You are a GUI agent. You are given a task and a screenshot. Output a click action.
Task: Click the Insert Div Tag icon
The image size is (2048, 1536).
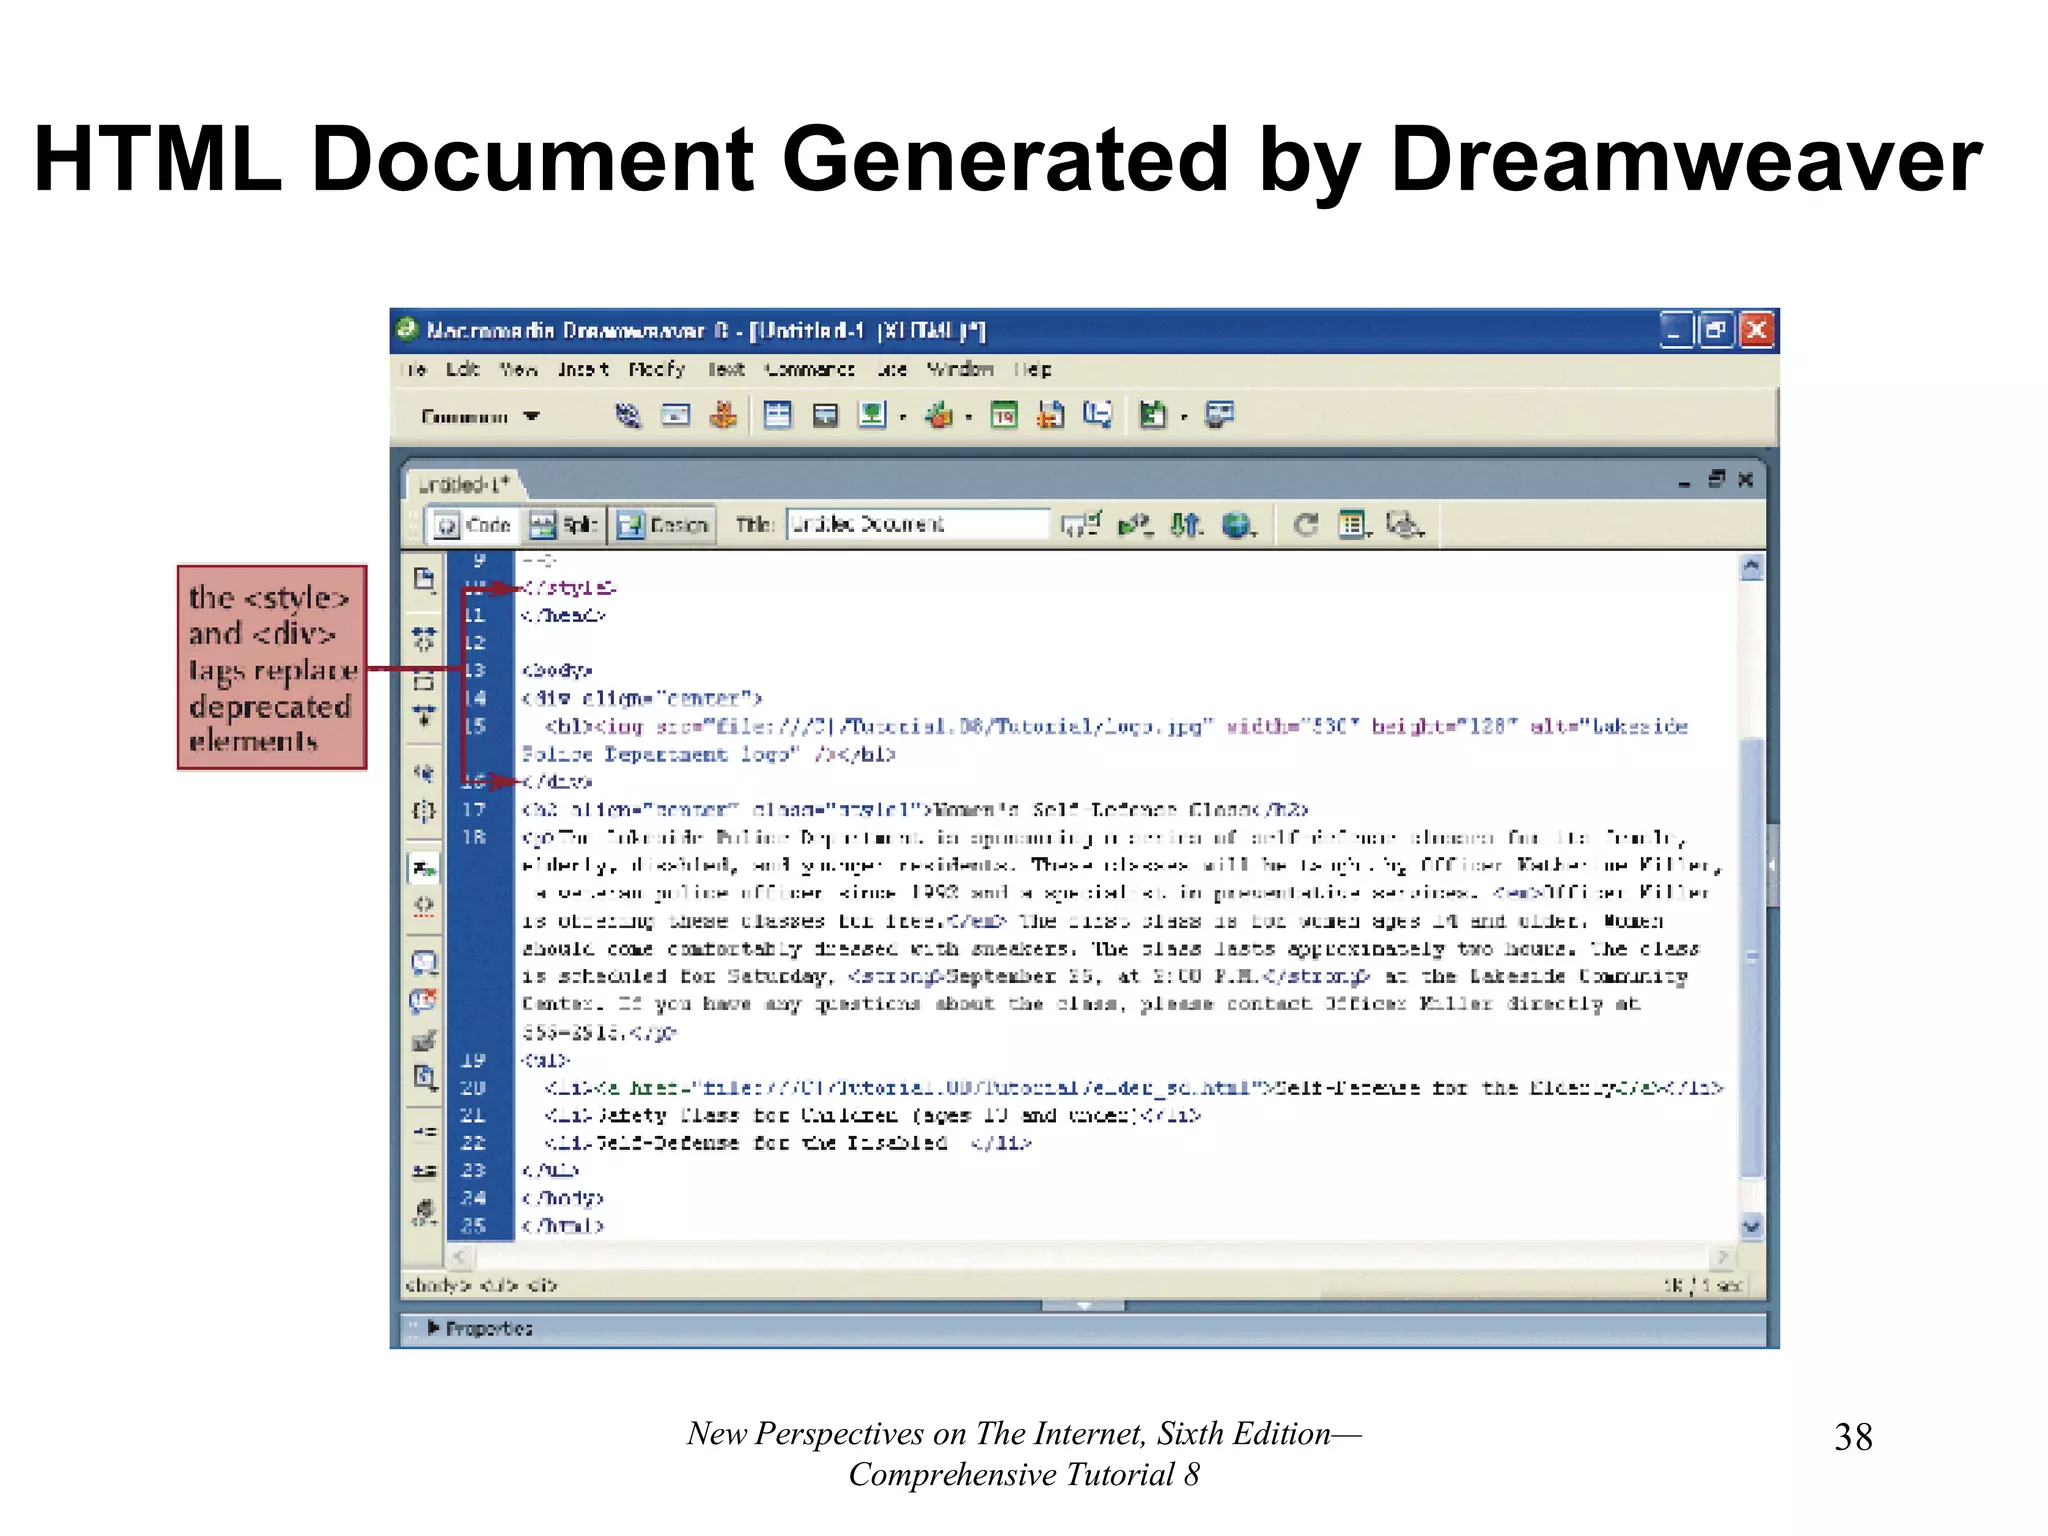pos(825,415)
